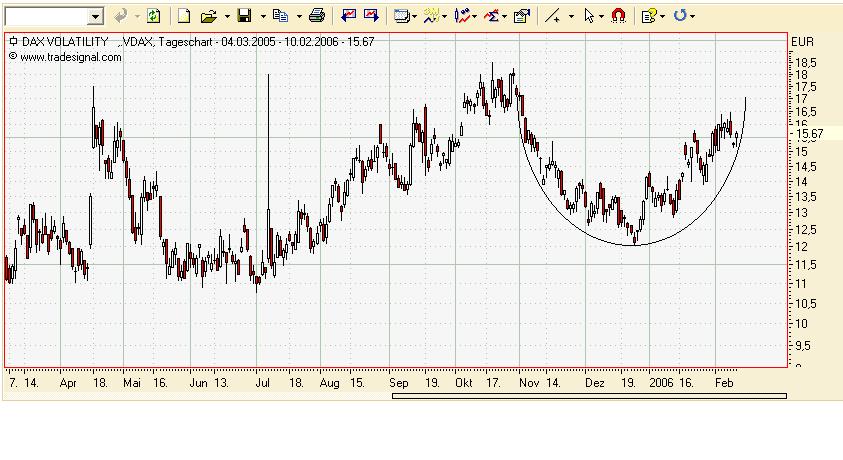
Task: Click the blue circular reload icon
Action: pyautogui.click(x=680, y=16)
